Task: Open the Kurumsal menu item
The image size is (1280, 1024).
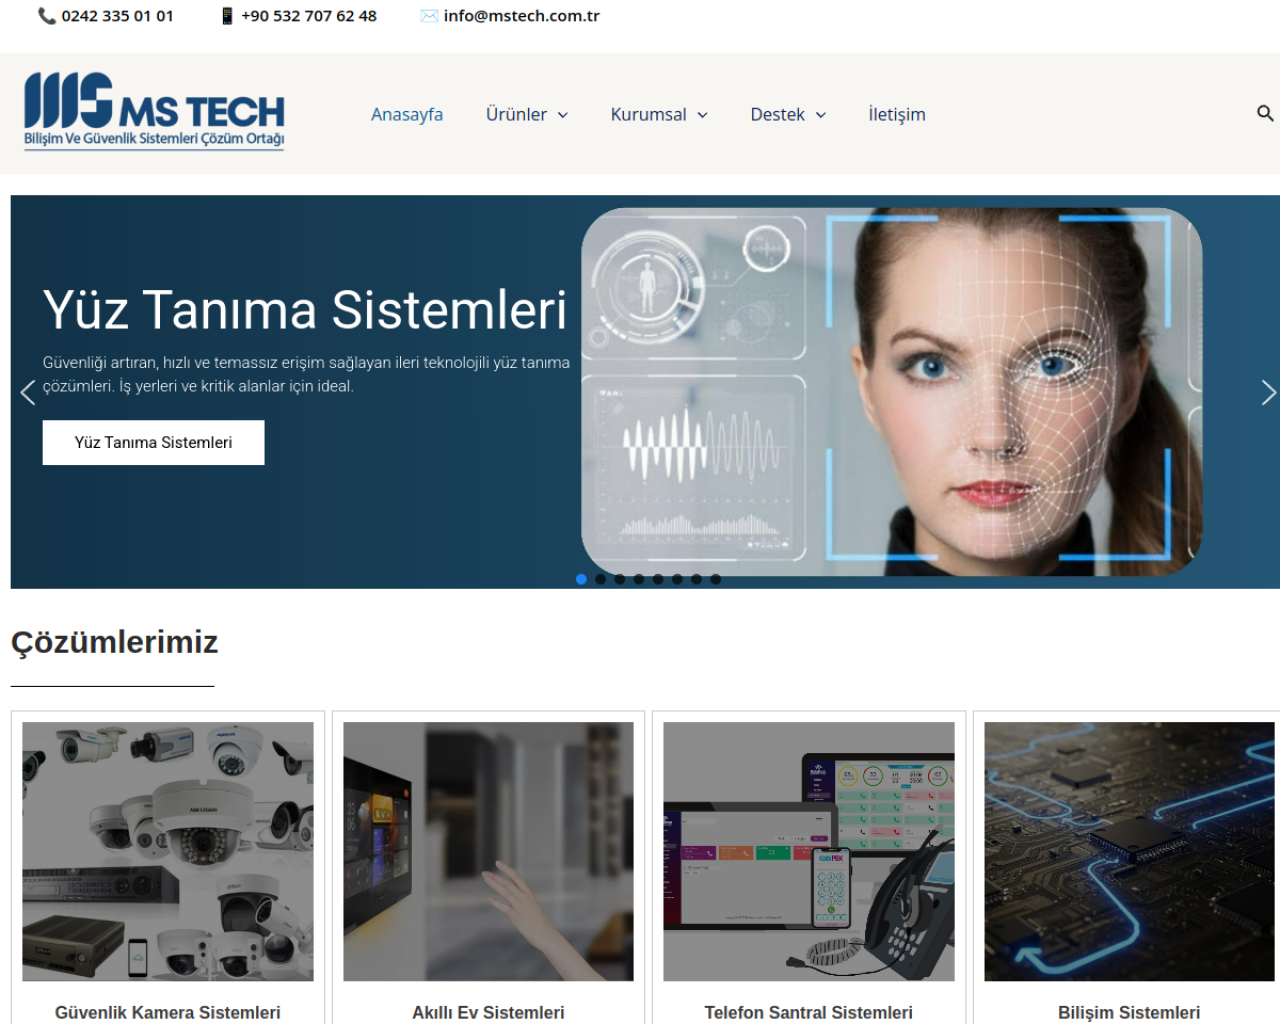Action: (648, 114)
